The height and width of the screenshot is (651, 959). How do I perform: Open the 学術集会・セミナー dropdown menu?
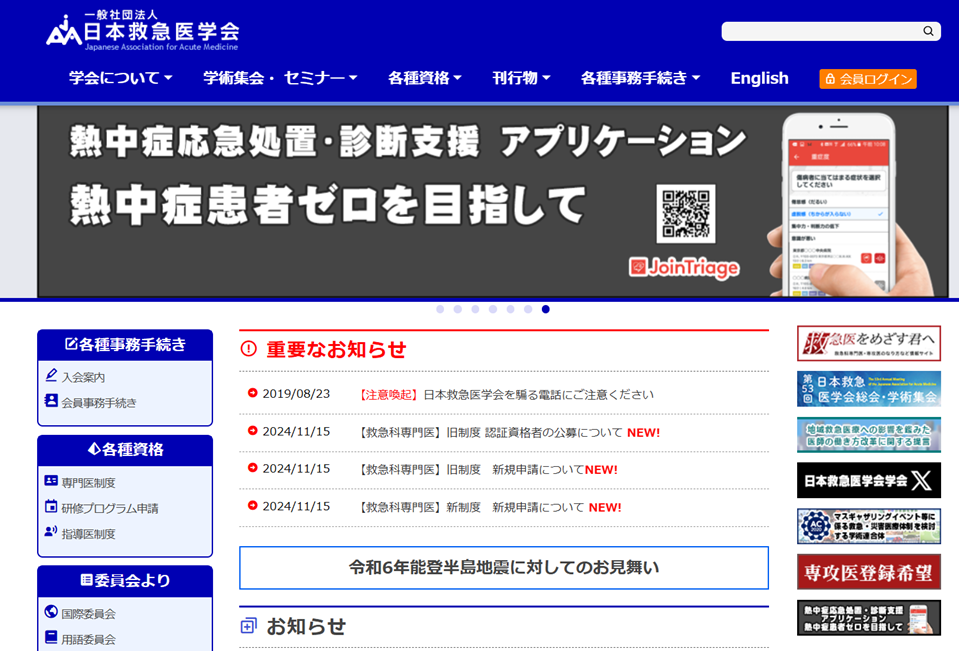pos(280,78)
